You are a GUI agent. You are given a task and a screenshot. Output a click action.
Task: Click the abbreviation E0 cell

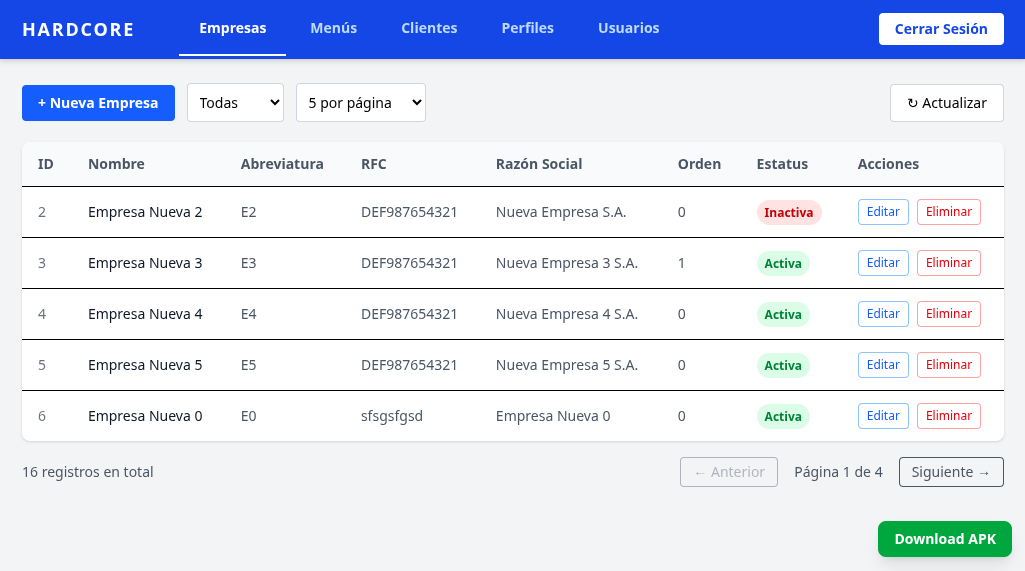coord(248,416)
